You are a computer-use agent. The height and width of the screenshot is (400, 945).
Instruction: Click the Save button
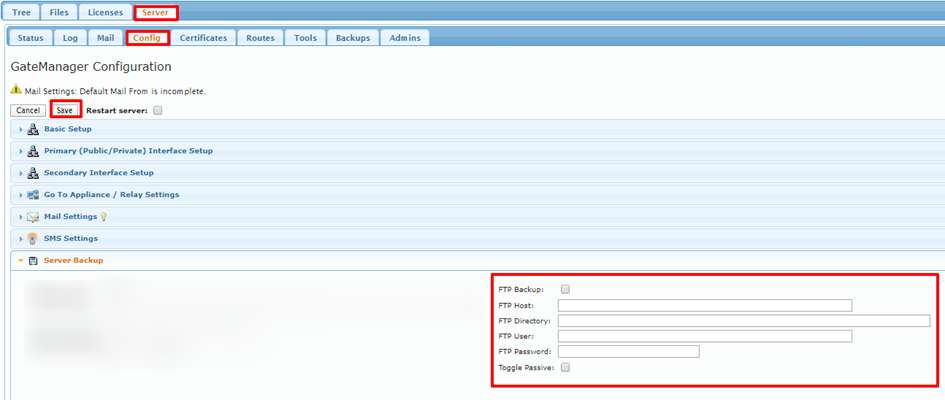[64, 110]
